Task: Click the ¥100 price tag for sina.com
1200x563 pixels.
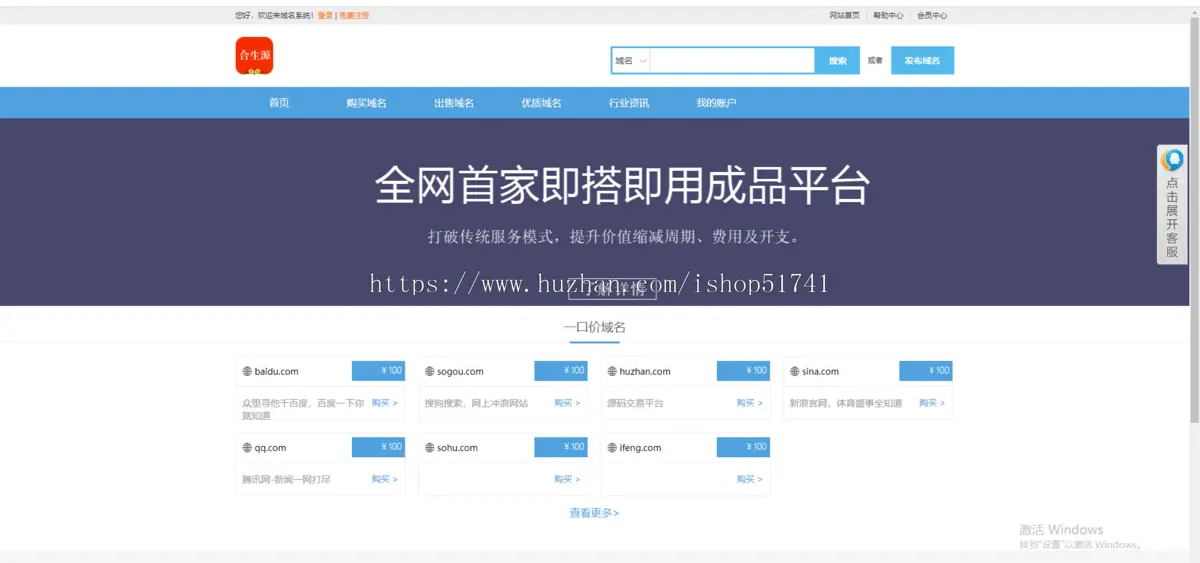Action: (x=926, y=371)
